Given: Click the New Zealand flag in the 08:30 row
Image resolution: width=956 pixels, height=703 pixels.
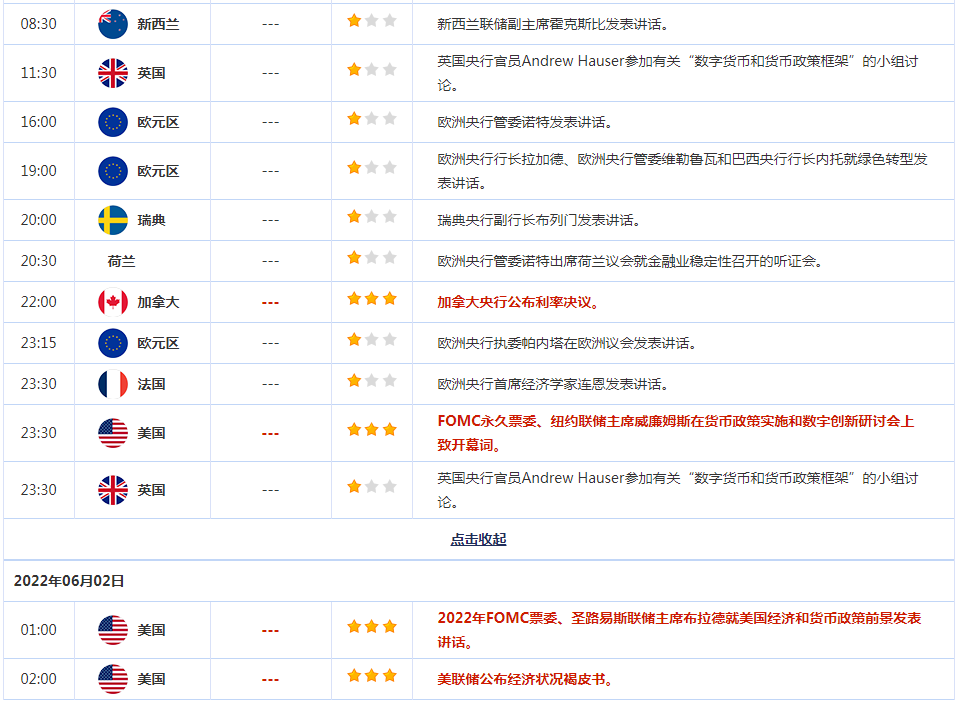Looking at the screenshot, I should tap(113, 24).
